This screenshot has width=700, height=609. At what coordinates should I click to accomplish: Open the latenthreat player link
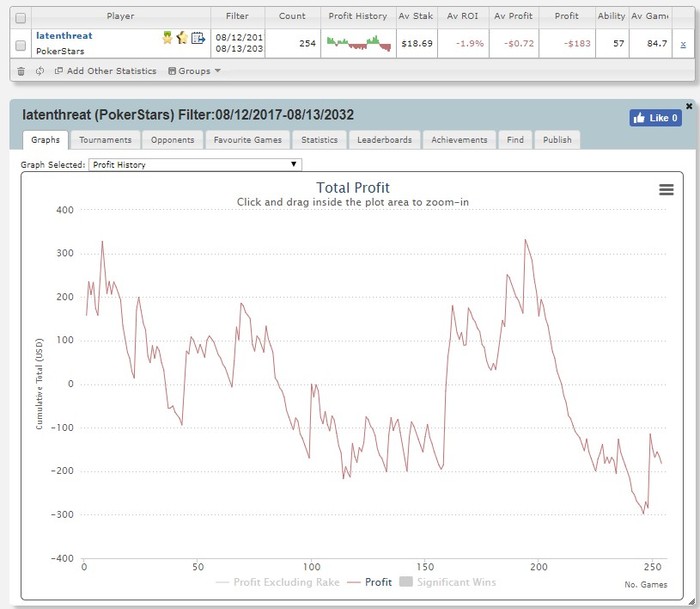(x=64, y=36)
